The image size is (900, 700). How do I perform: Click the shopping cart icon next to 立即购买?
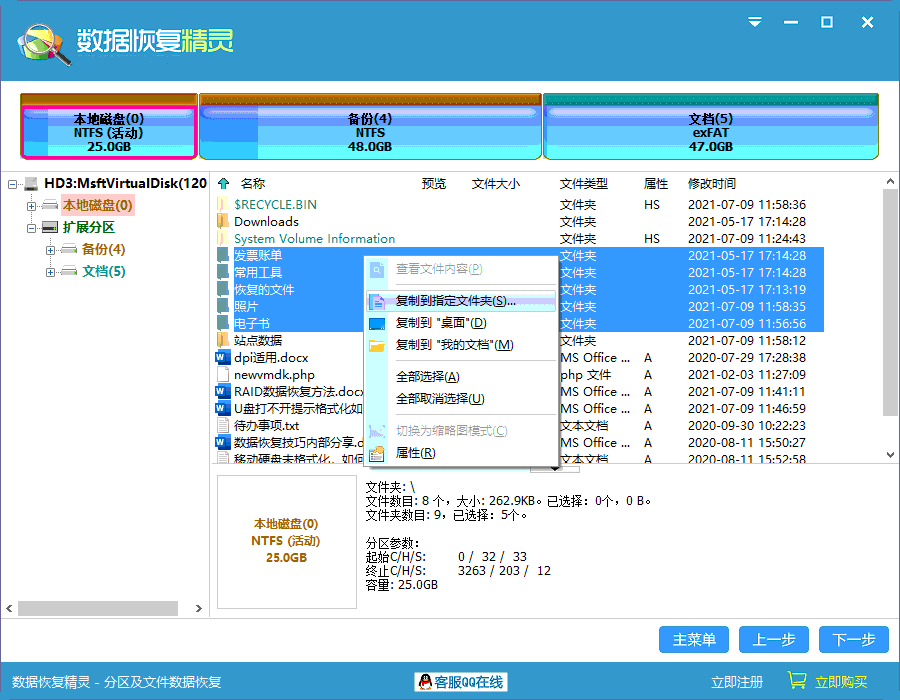[x=798, y=680]
